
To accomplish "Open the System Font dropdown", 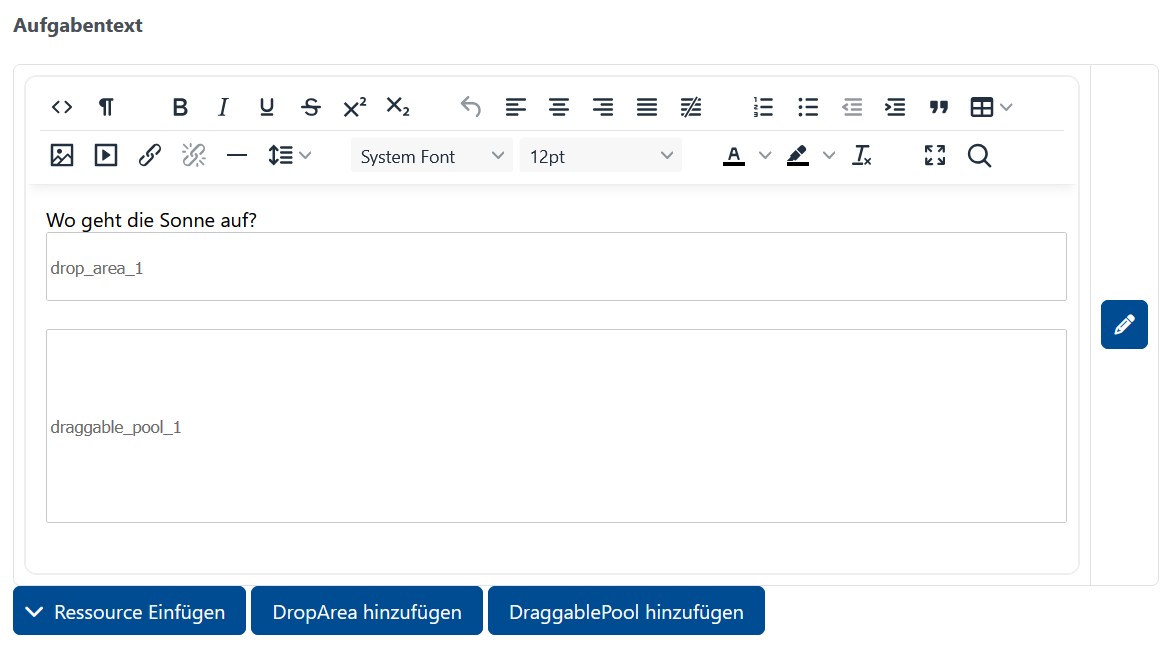I will coord(431,156).
